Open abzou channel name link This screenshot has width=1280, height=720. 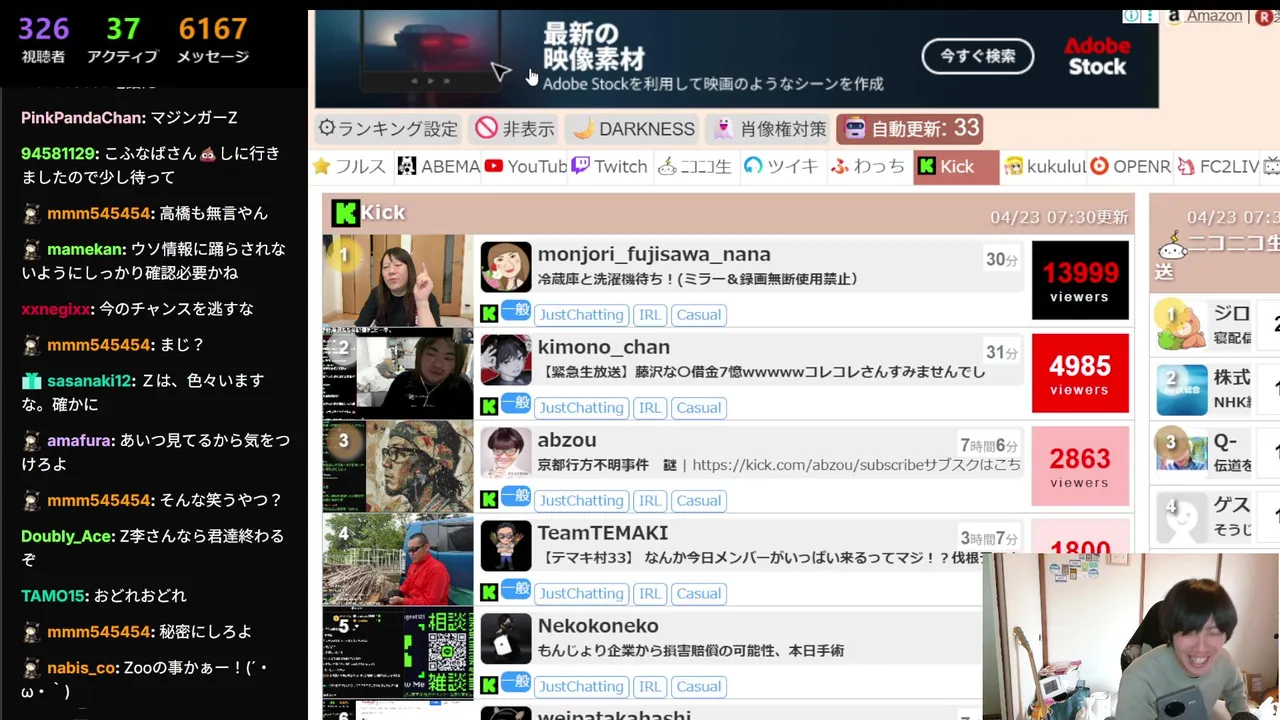pyautogui.click(x=567, y=440)
